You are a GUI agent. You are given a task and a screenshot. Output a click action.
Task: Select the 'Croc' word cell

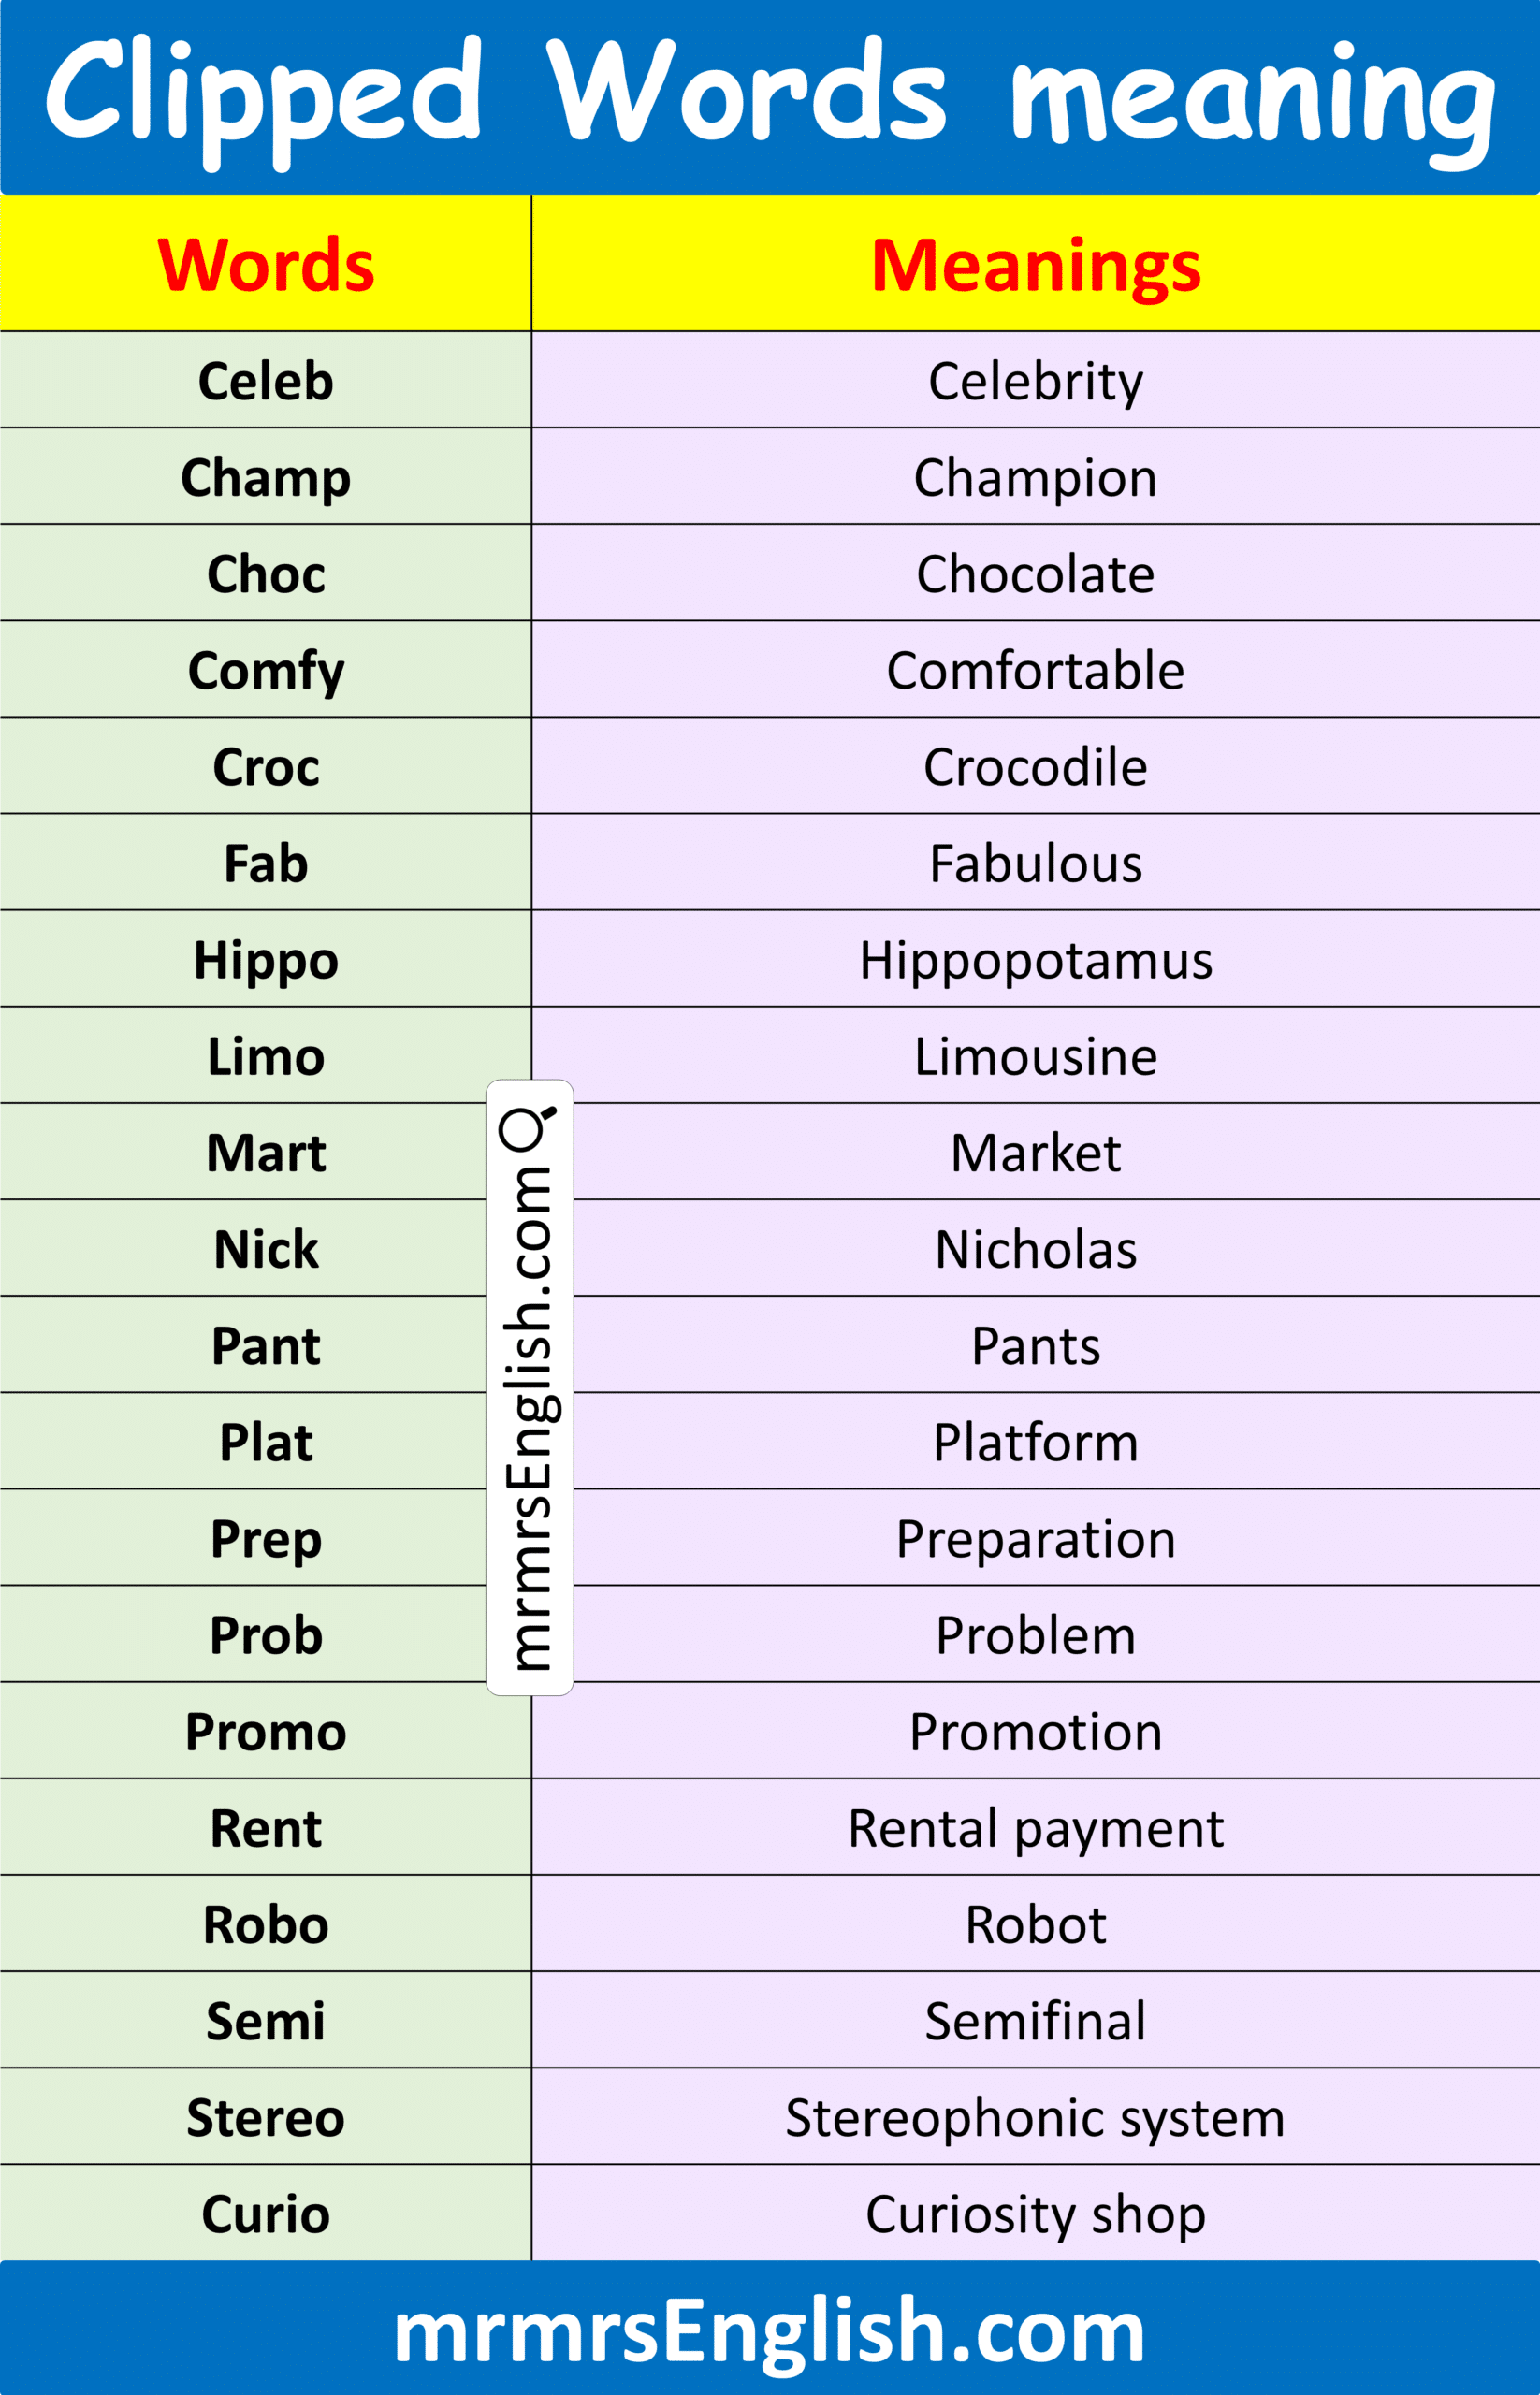(x=266, y=767)
